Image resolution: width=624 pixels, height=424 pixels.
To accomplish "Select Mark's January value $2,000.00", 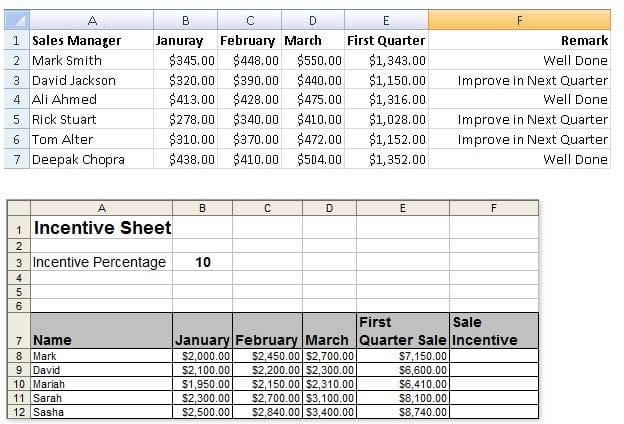I will pos(203,355).
